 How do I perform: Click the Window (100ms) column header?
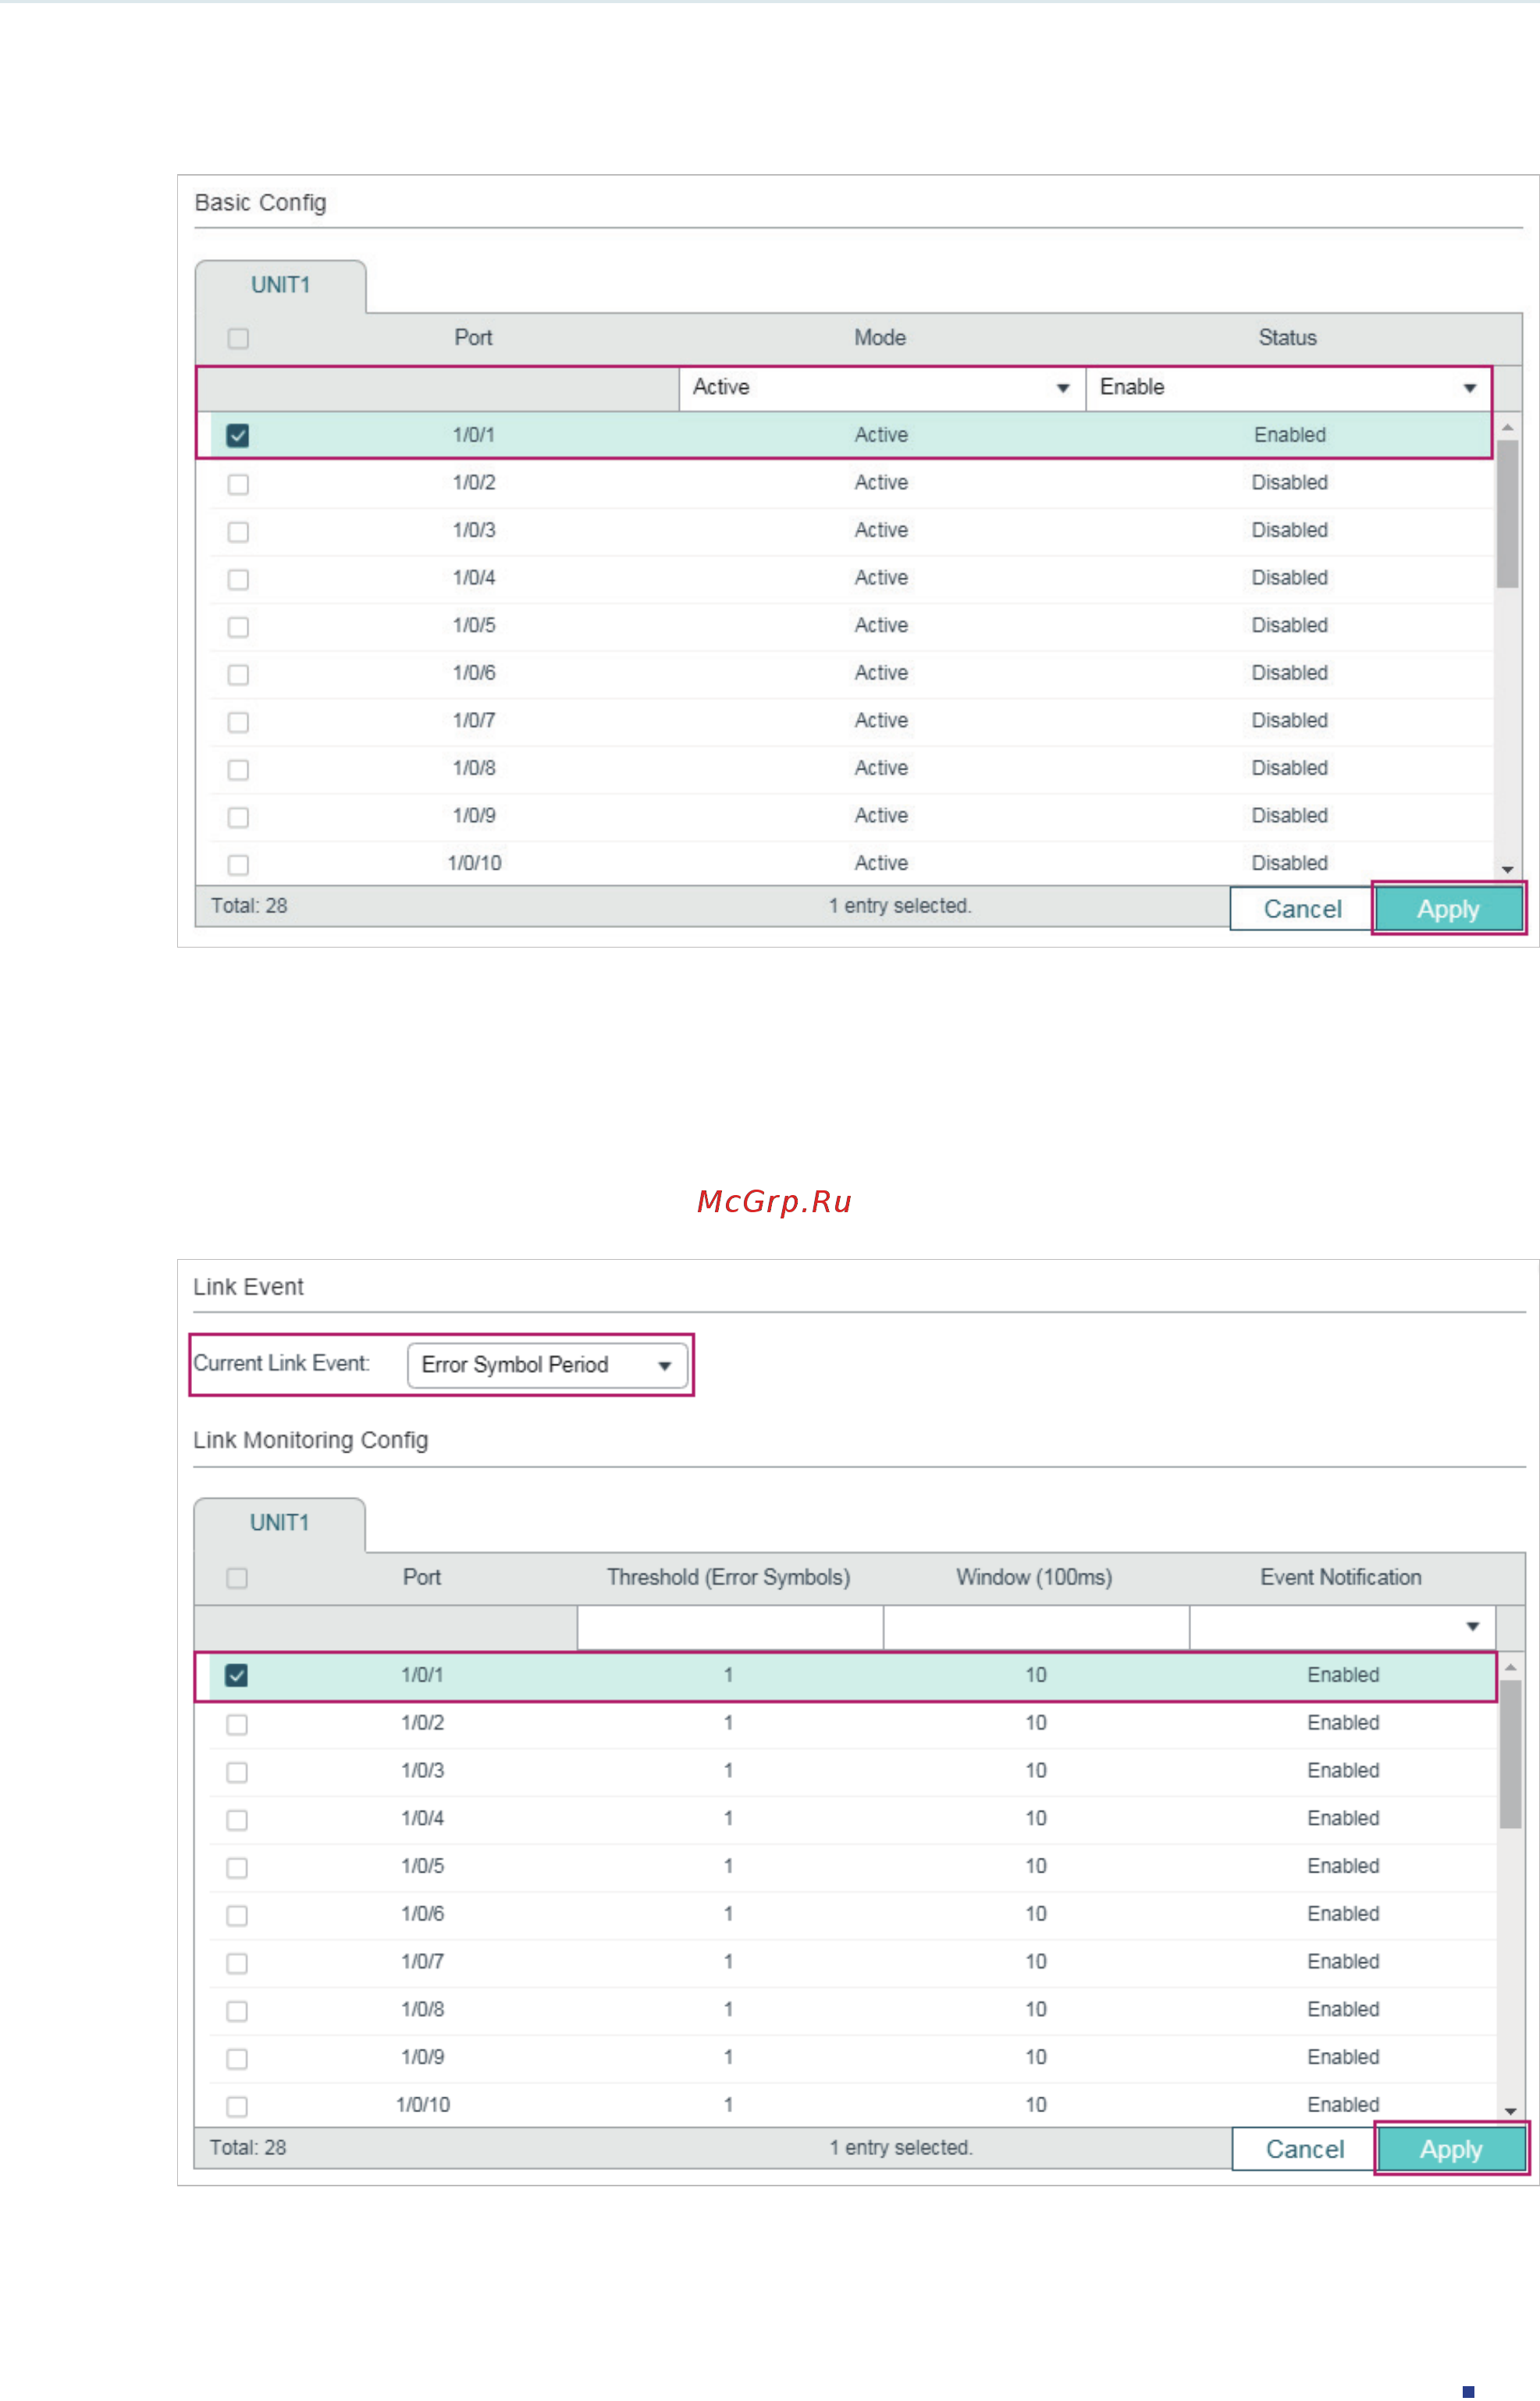1034,1577
